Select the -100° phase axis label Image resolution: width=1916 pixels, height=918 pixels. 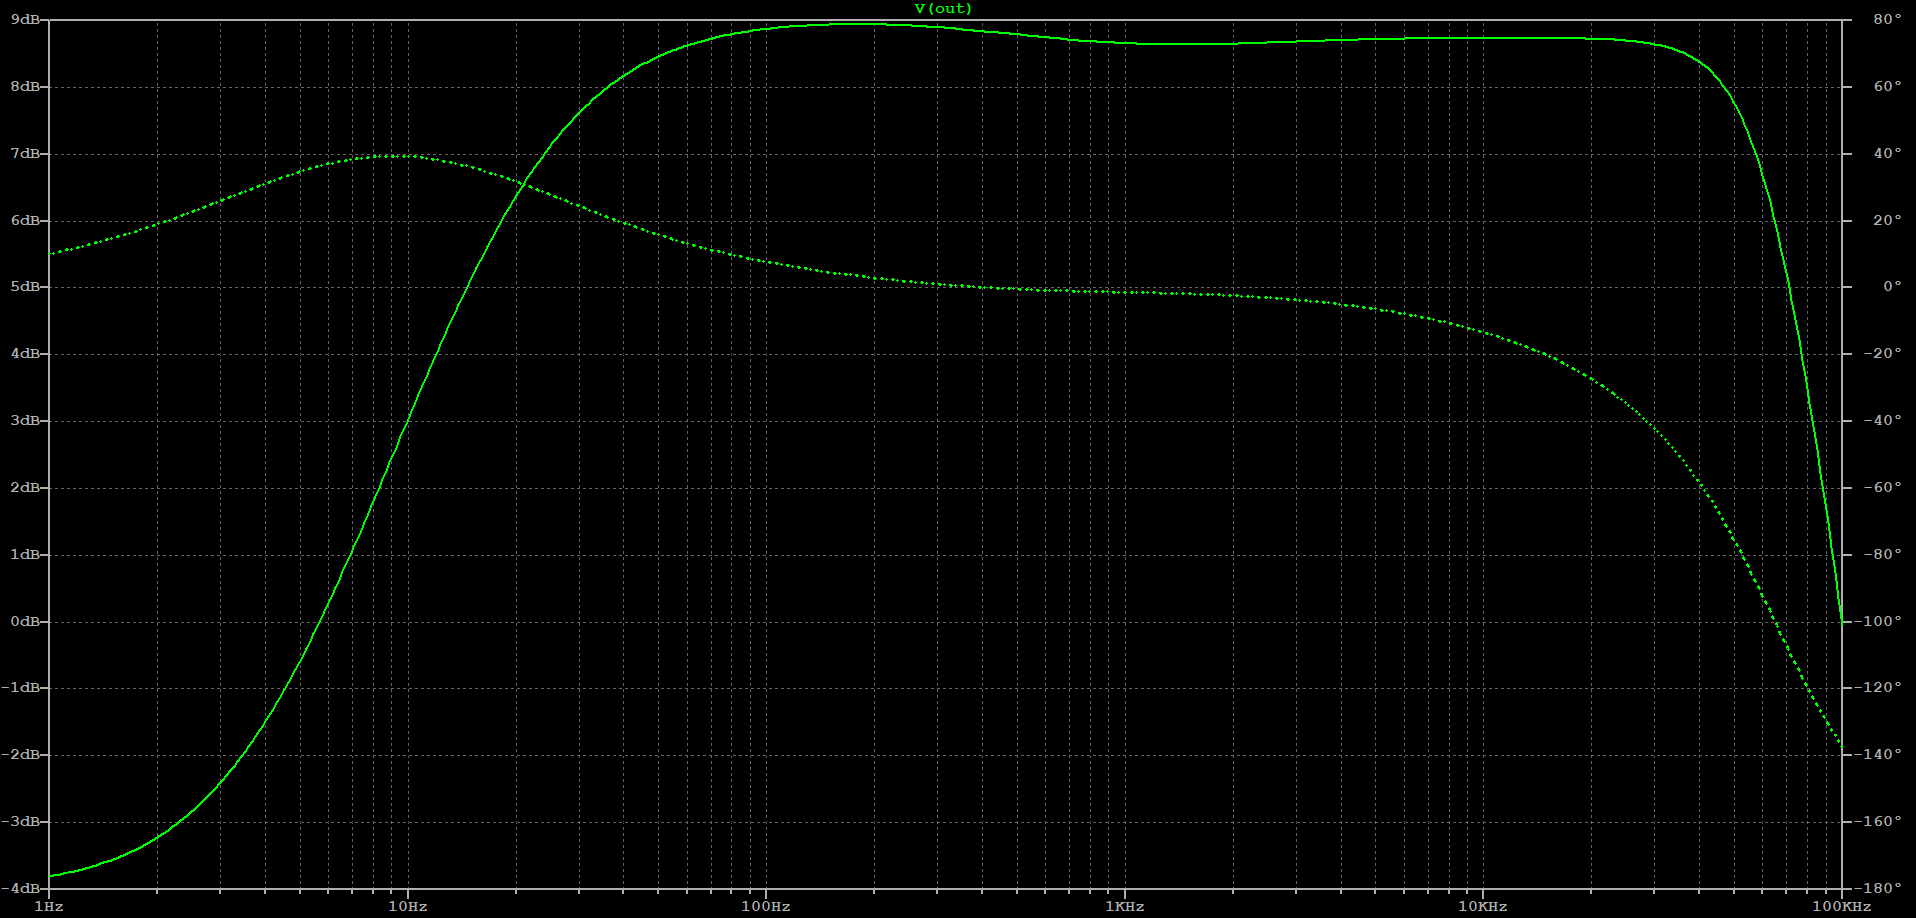pos(1879,621)
